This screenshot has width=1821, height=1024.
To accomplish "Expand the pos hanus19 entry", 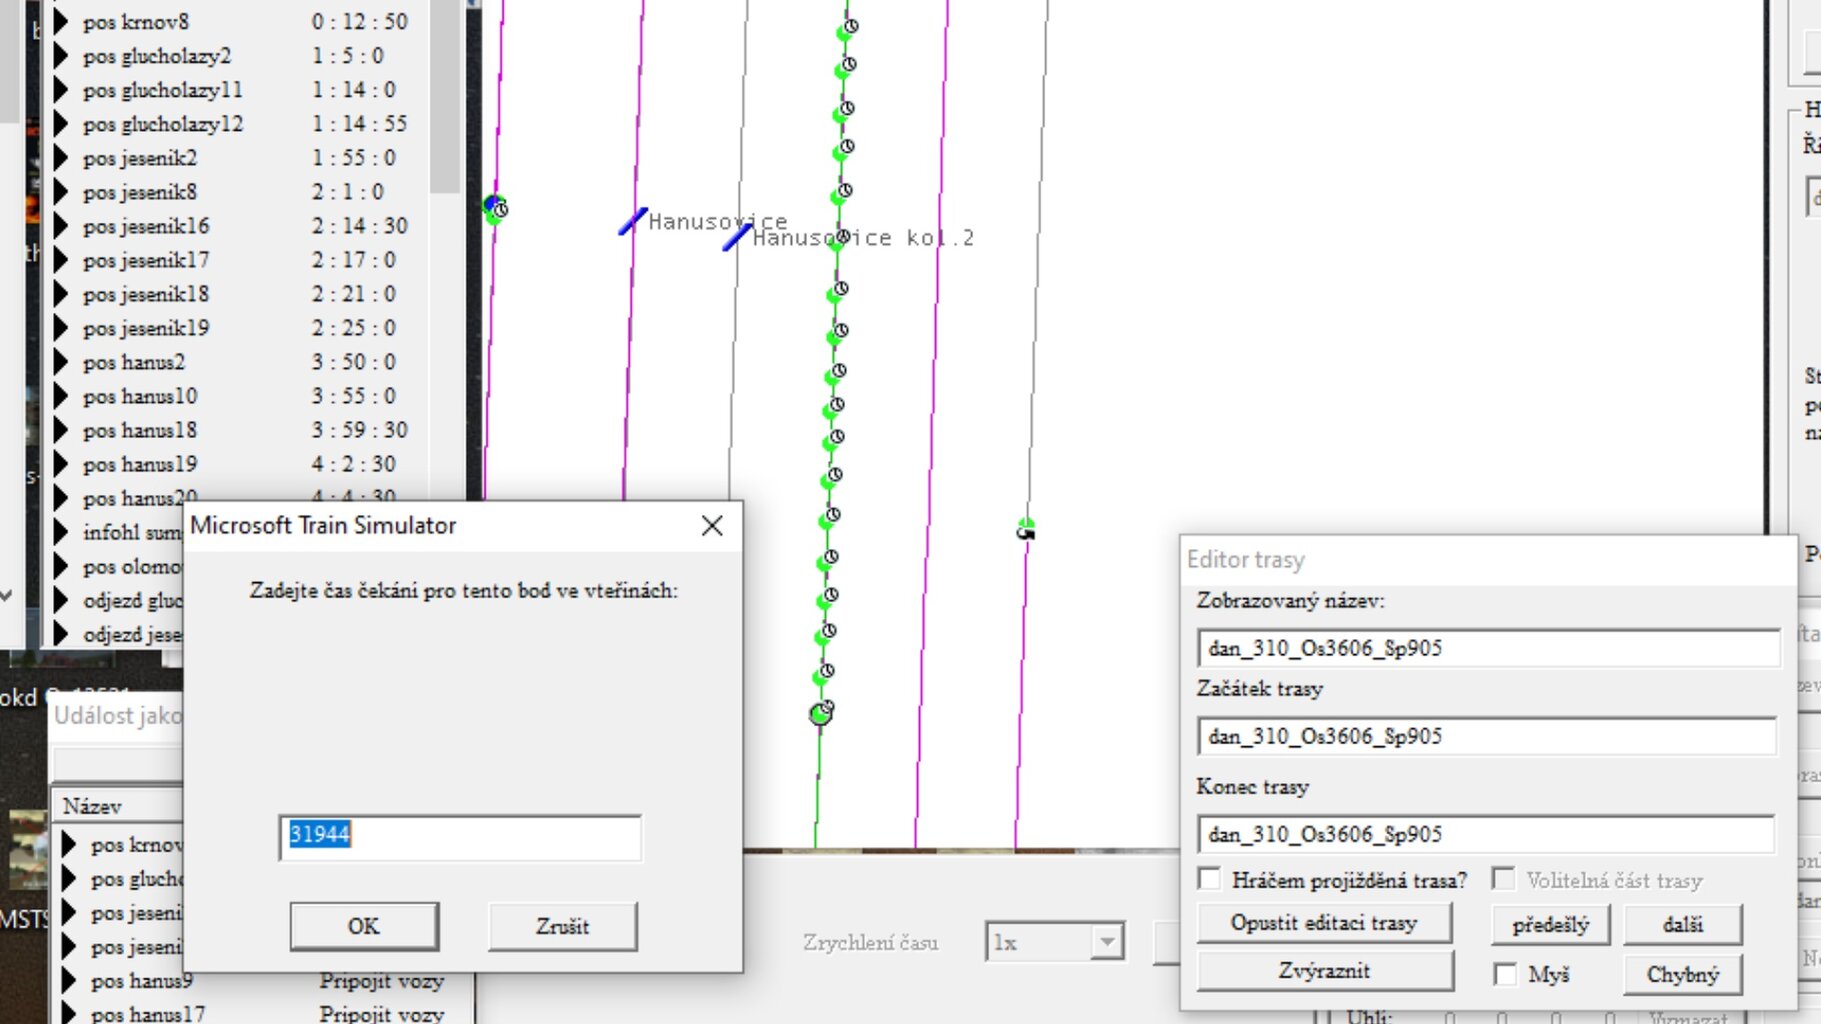I will tap(62, 463).
